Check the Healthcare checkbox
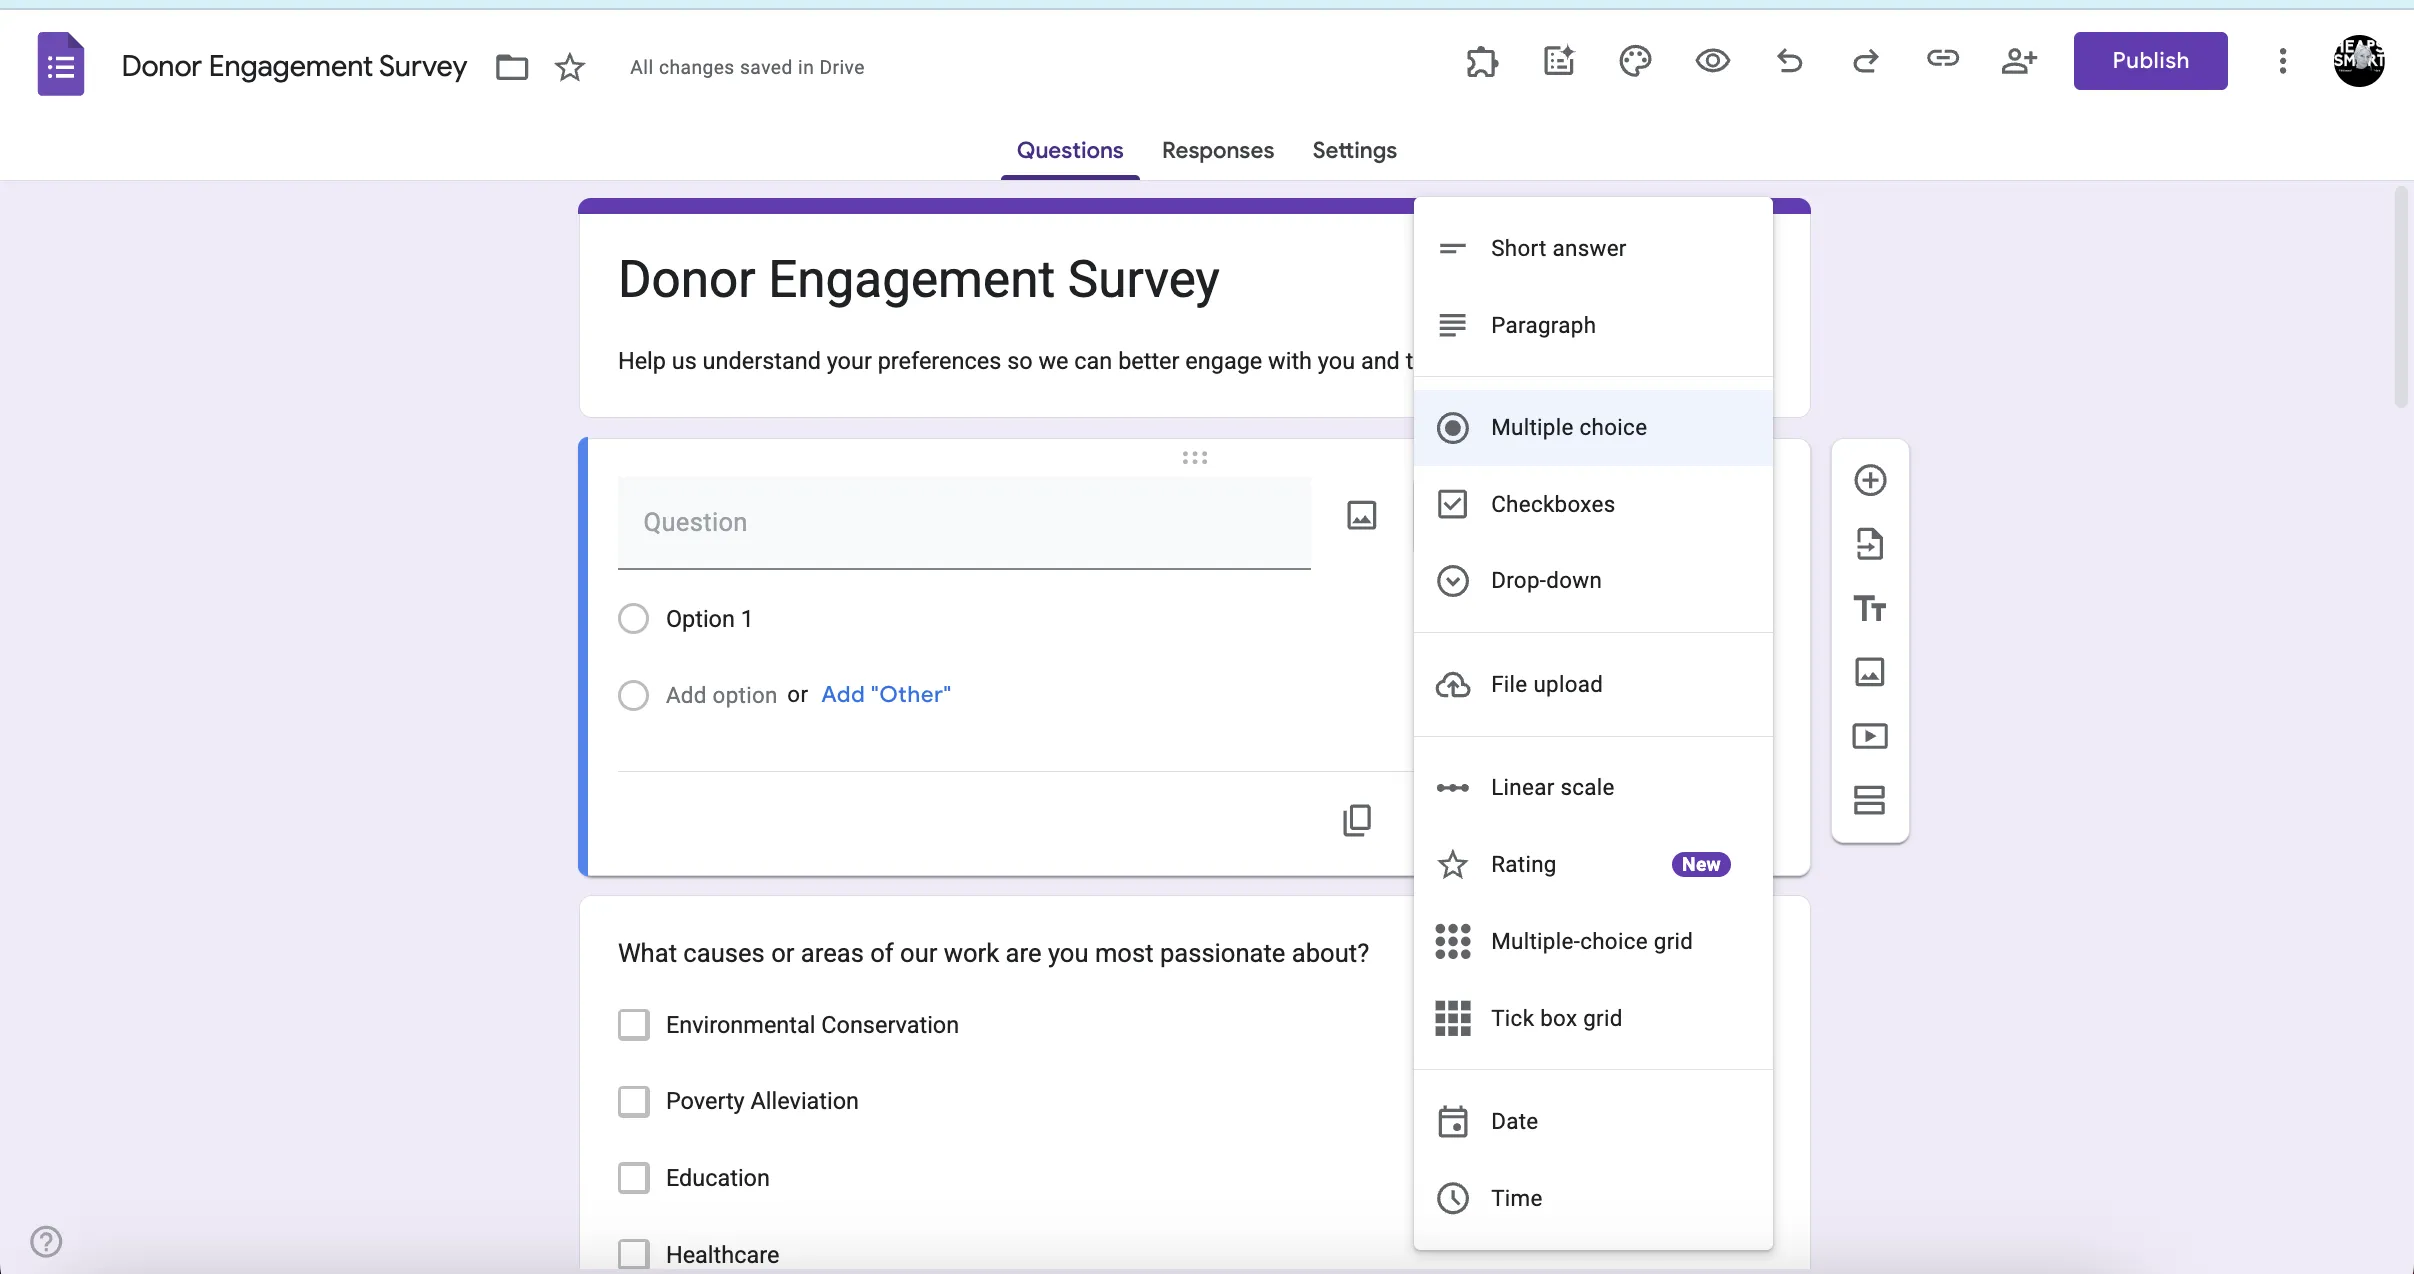This screenshot has width=2414, height=1274. (633, 1254)
